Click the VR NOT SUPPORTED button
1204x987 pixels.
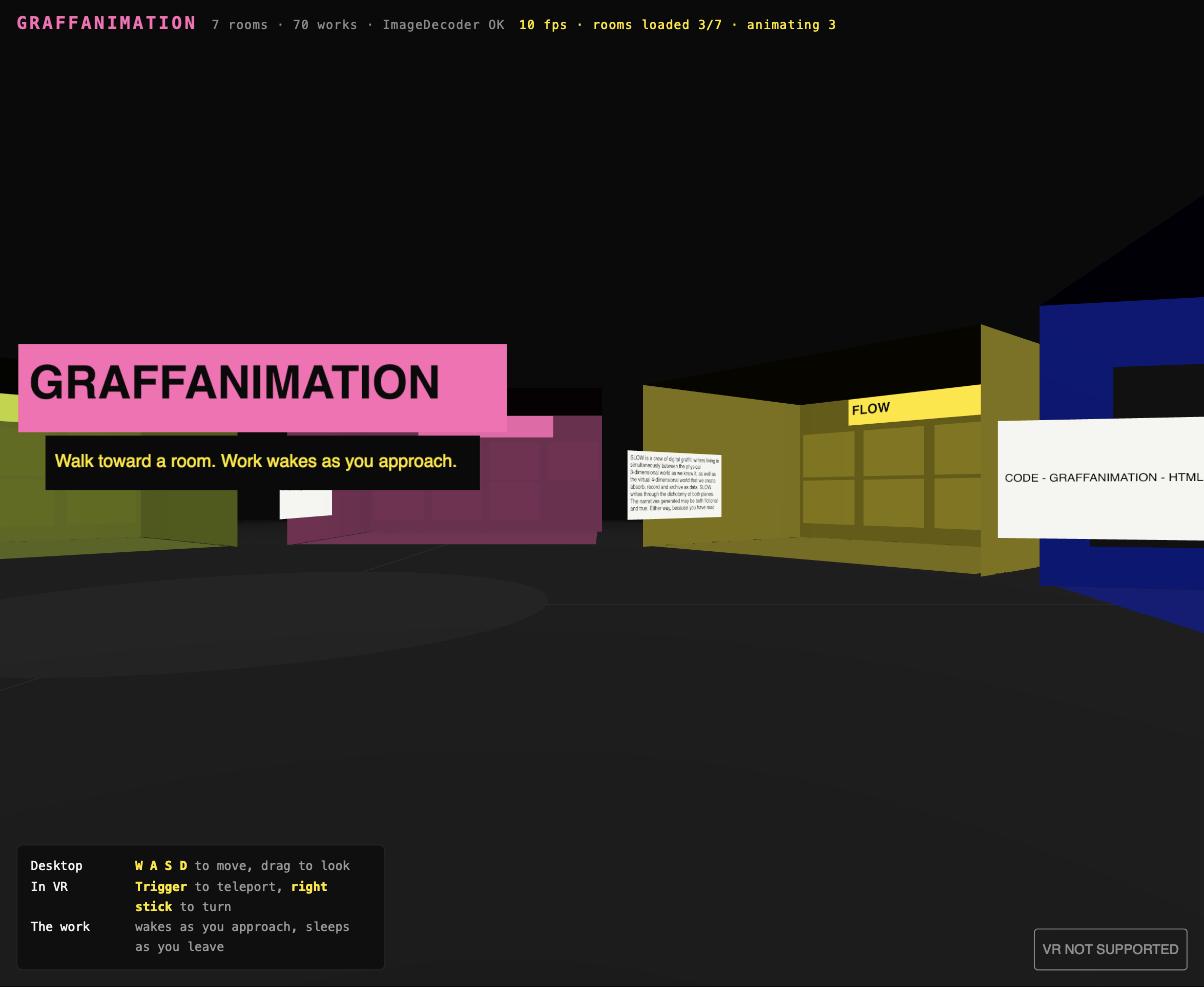pos(1110,949)
